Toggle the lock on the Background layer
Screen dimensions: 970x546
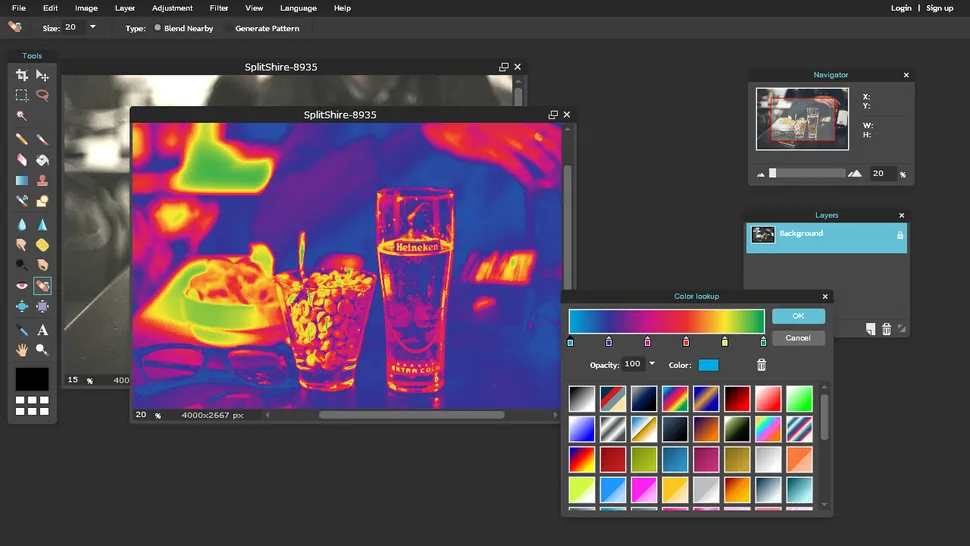click(x=900, y=235)
